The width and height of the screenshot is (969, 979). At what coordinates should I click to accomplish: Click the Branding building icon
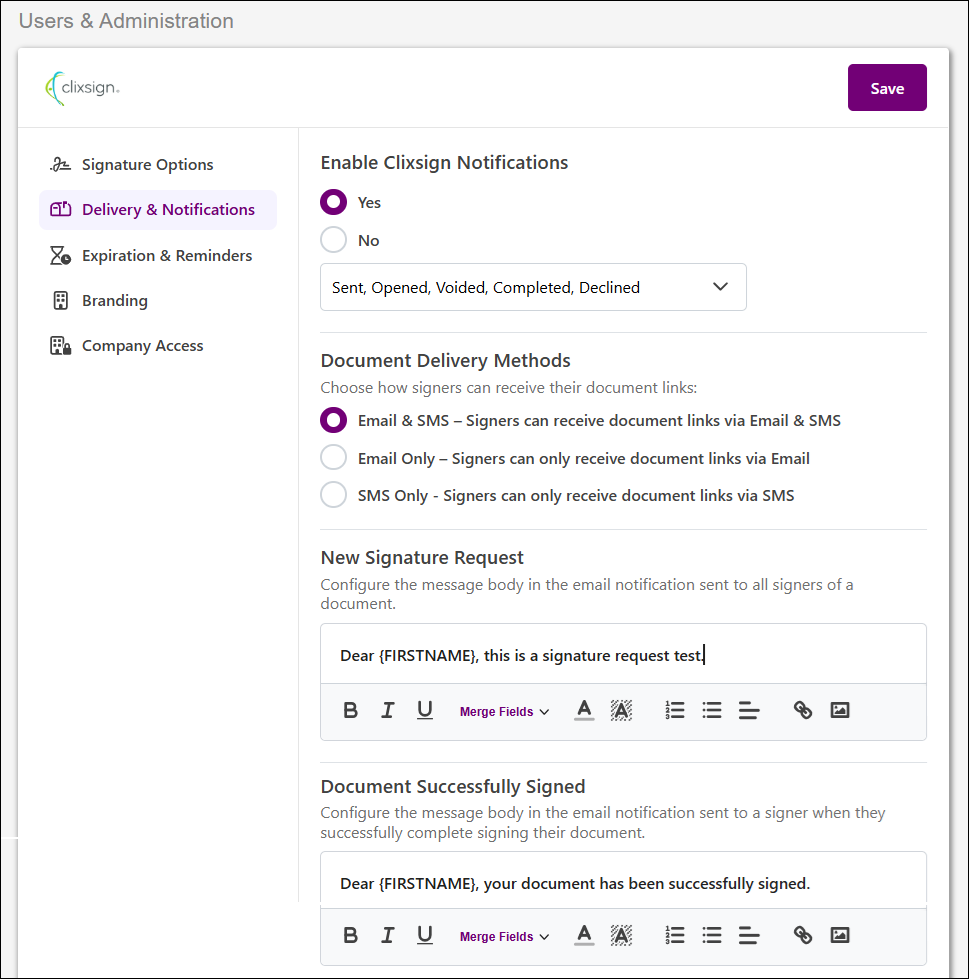pos(60,300)
